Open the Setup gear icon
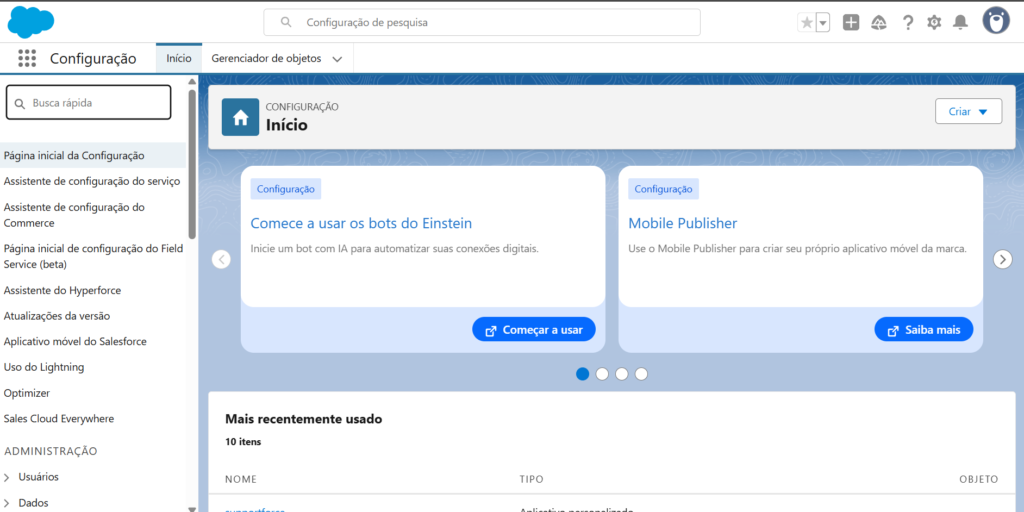The height and width of the screenshot is (512, 1024). tap(935, 23)
